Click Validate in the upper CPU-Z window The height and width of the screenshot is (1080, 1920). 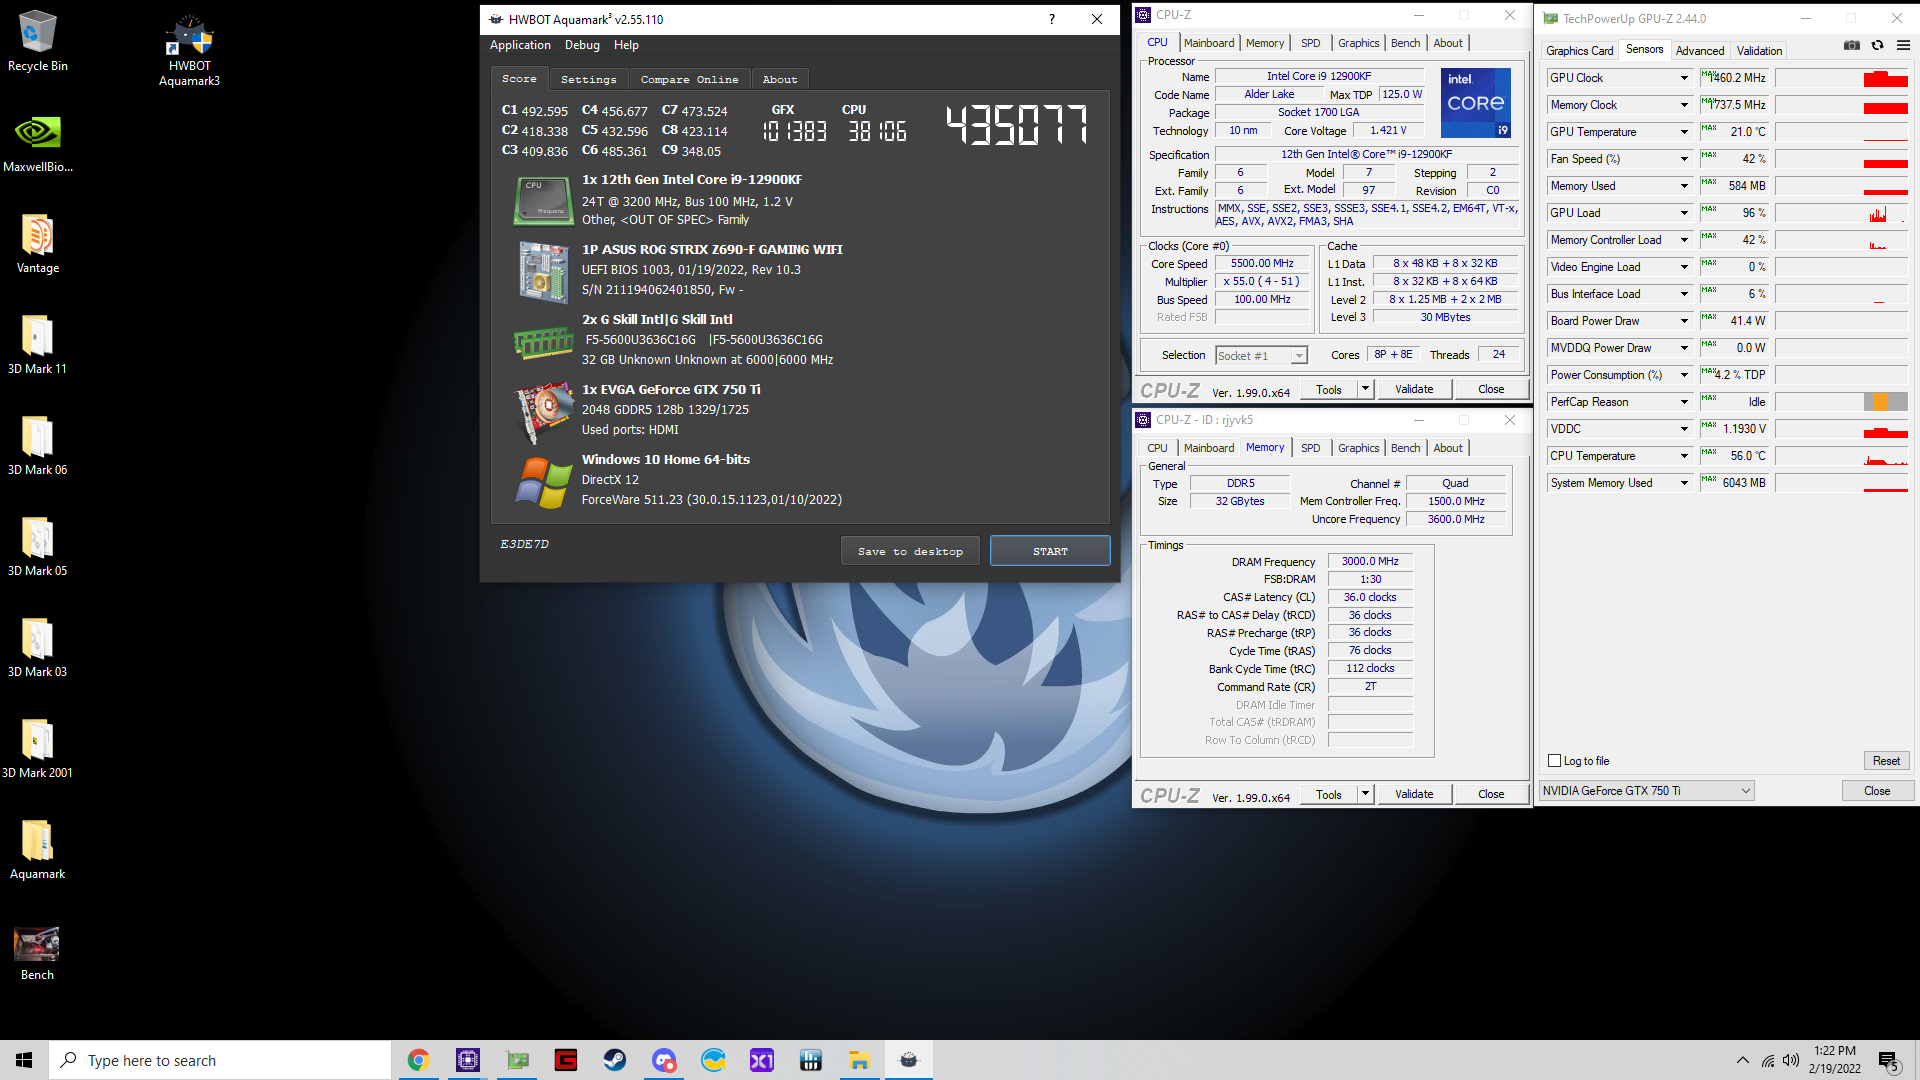point(1414,390)
